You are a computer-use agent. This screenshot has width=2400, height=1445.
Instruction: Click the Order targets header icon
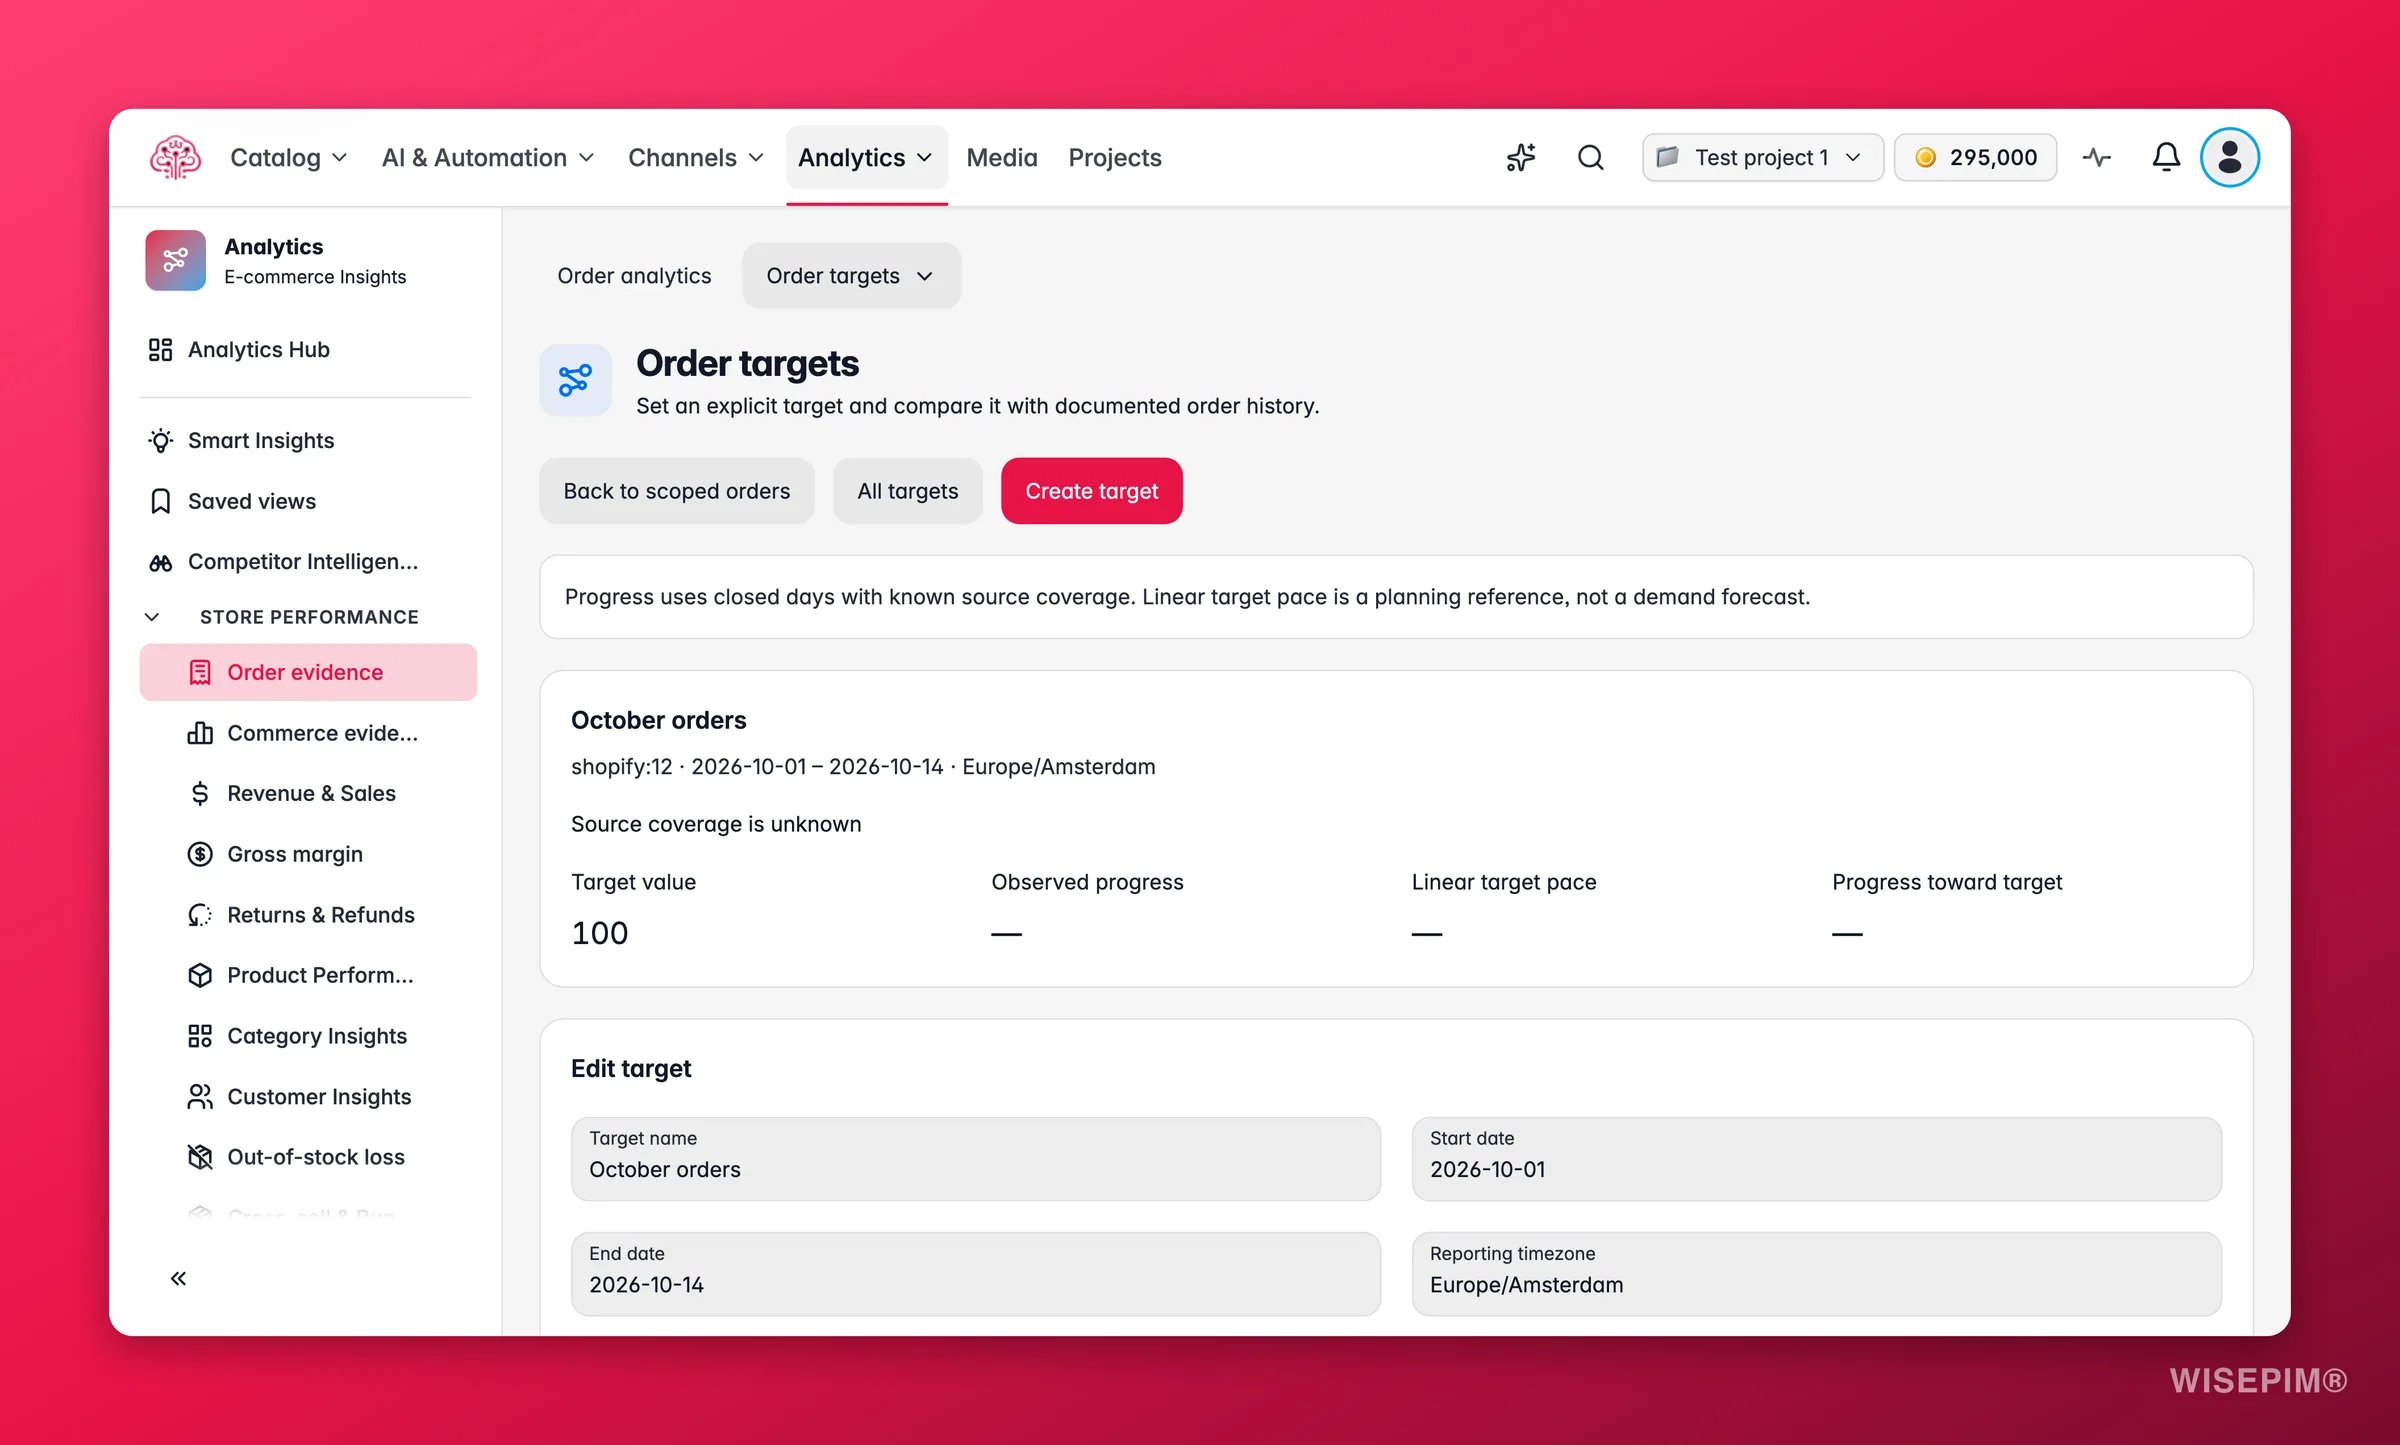click(x=575, y=380)
